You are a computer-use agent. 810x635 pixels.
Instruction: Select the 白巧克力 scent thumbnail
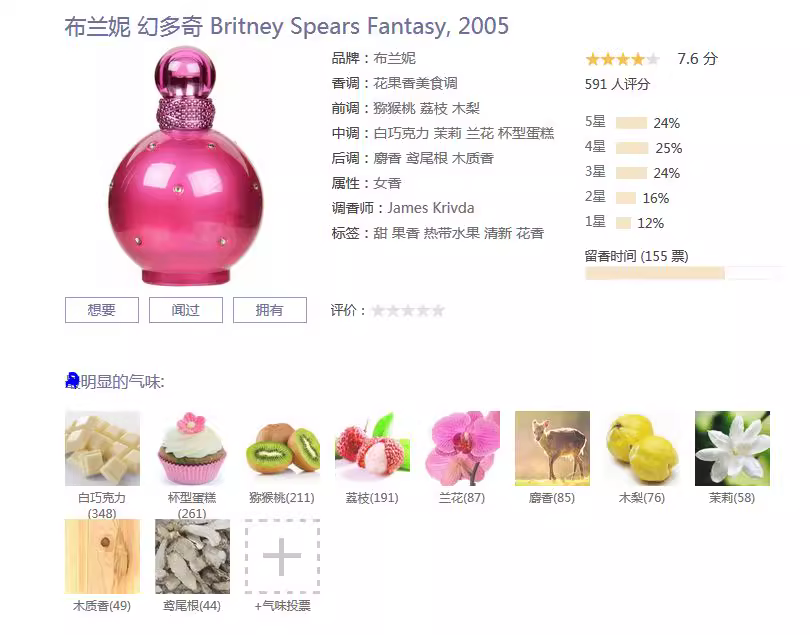102,448
